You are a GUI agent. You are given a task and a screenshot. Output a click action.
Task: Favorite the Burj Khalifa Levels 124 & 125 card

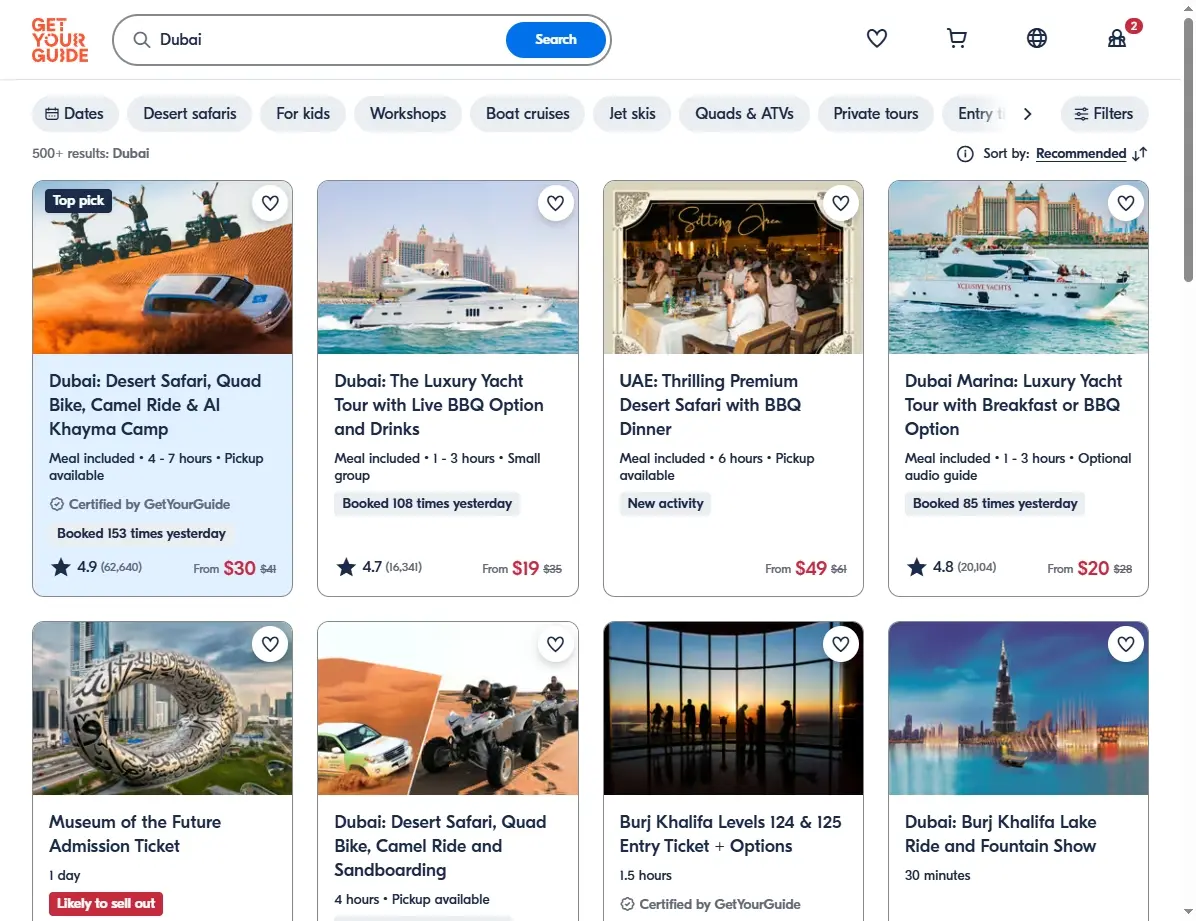(x=841, y=644)
